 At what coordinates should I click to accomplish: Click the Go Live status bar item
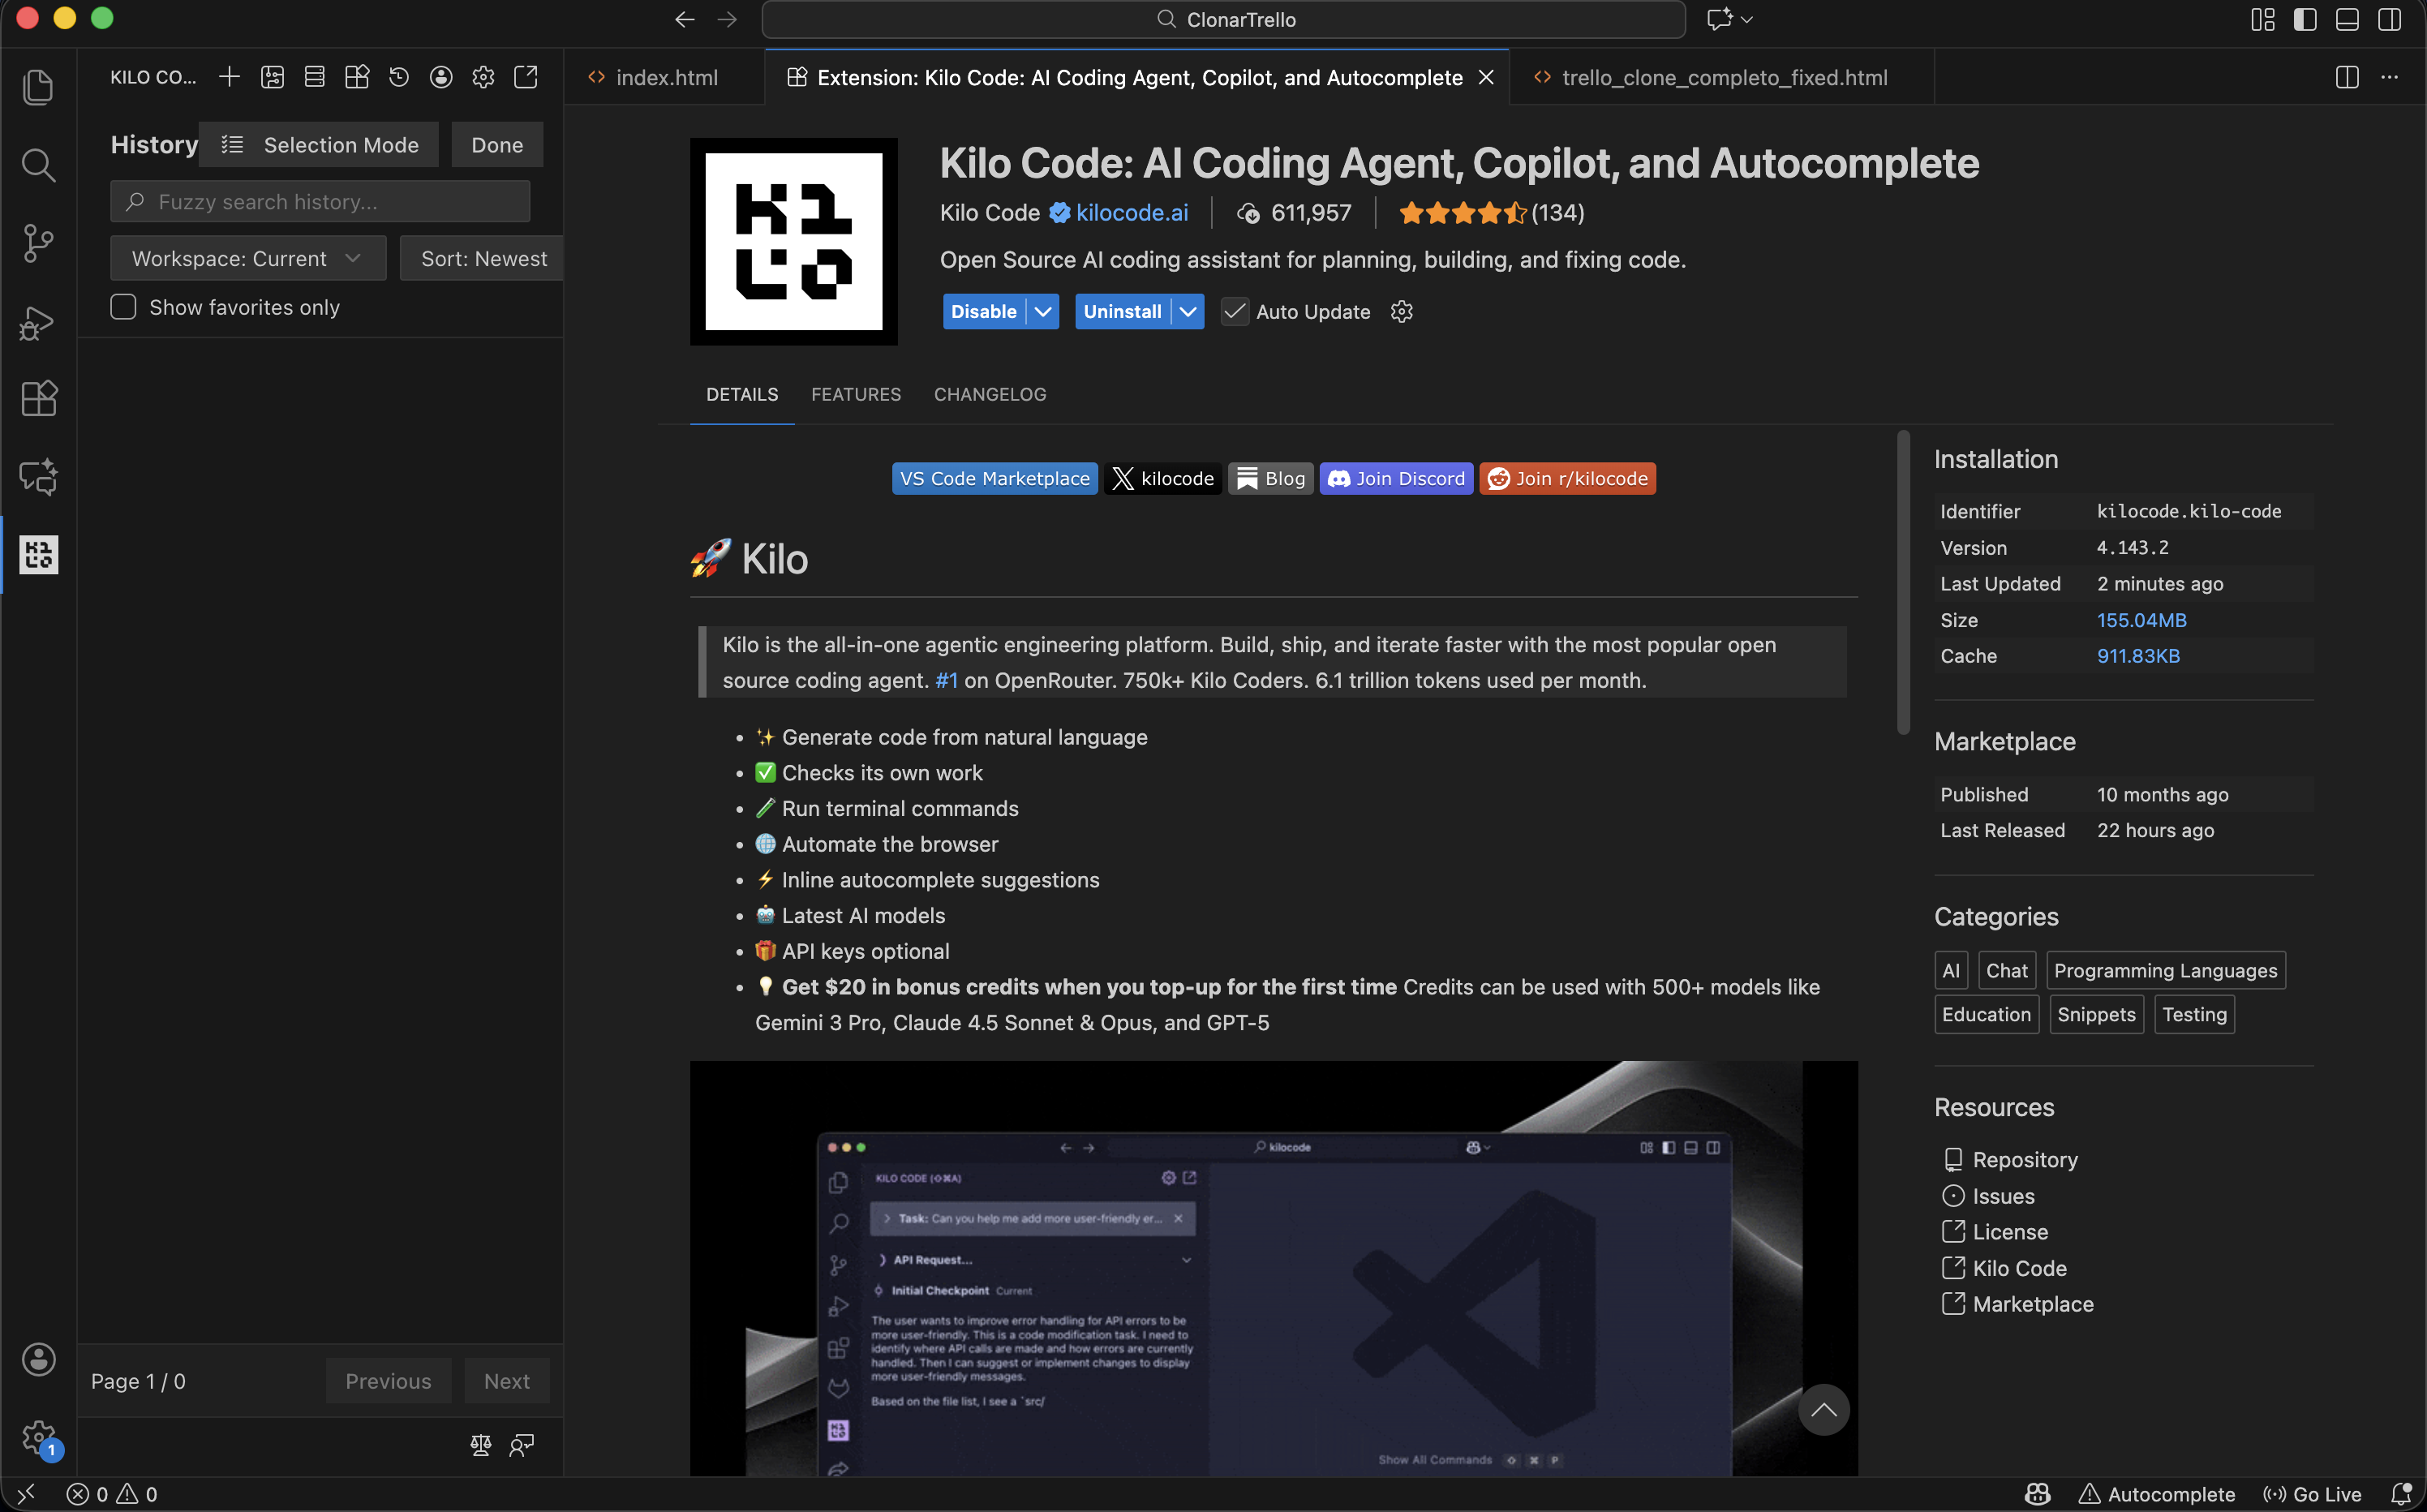(x=2314, y=1494)
